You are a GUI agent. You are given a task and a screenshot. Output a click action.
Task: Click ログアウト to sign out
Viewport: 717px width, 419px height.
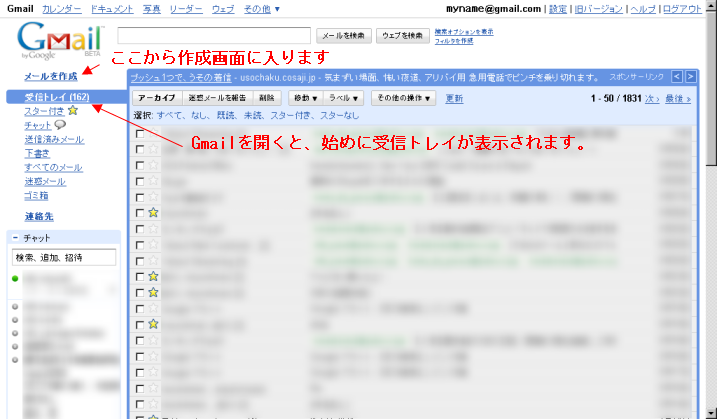point(682,9)
